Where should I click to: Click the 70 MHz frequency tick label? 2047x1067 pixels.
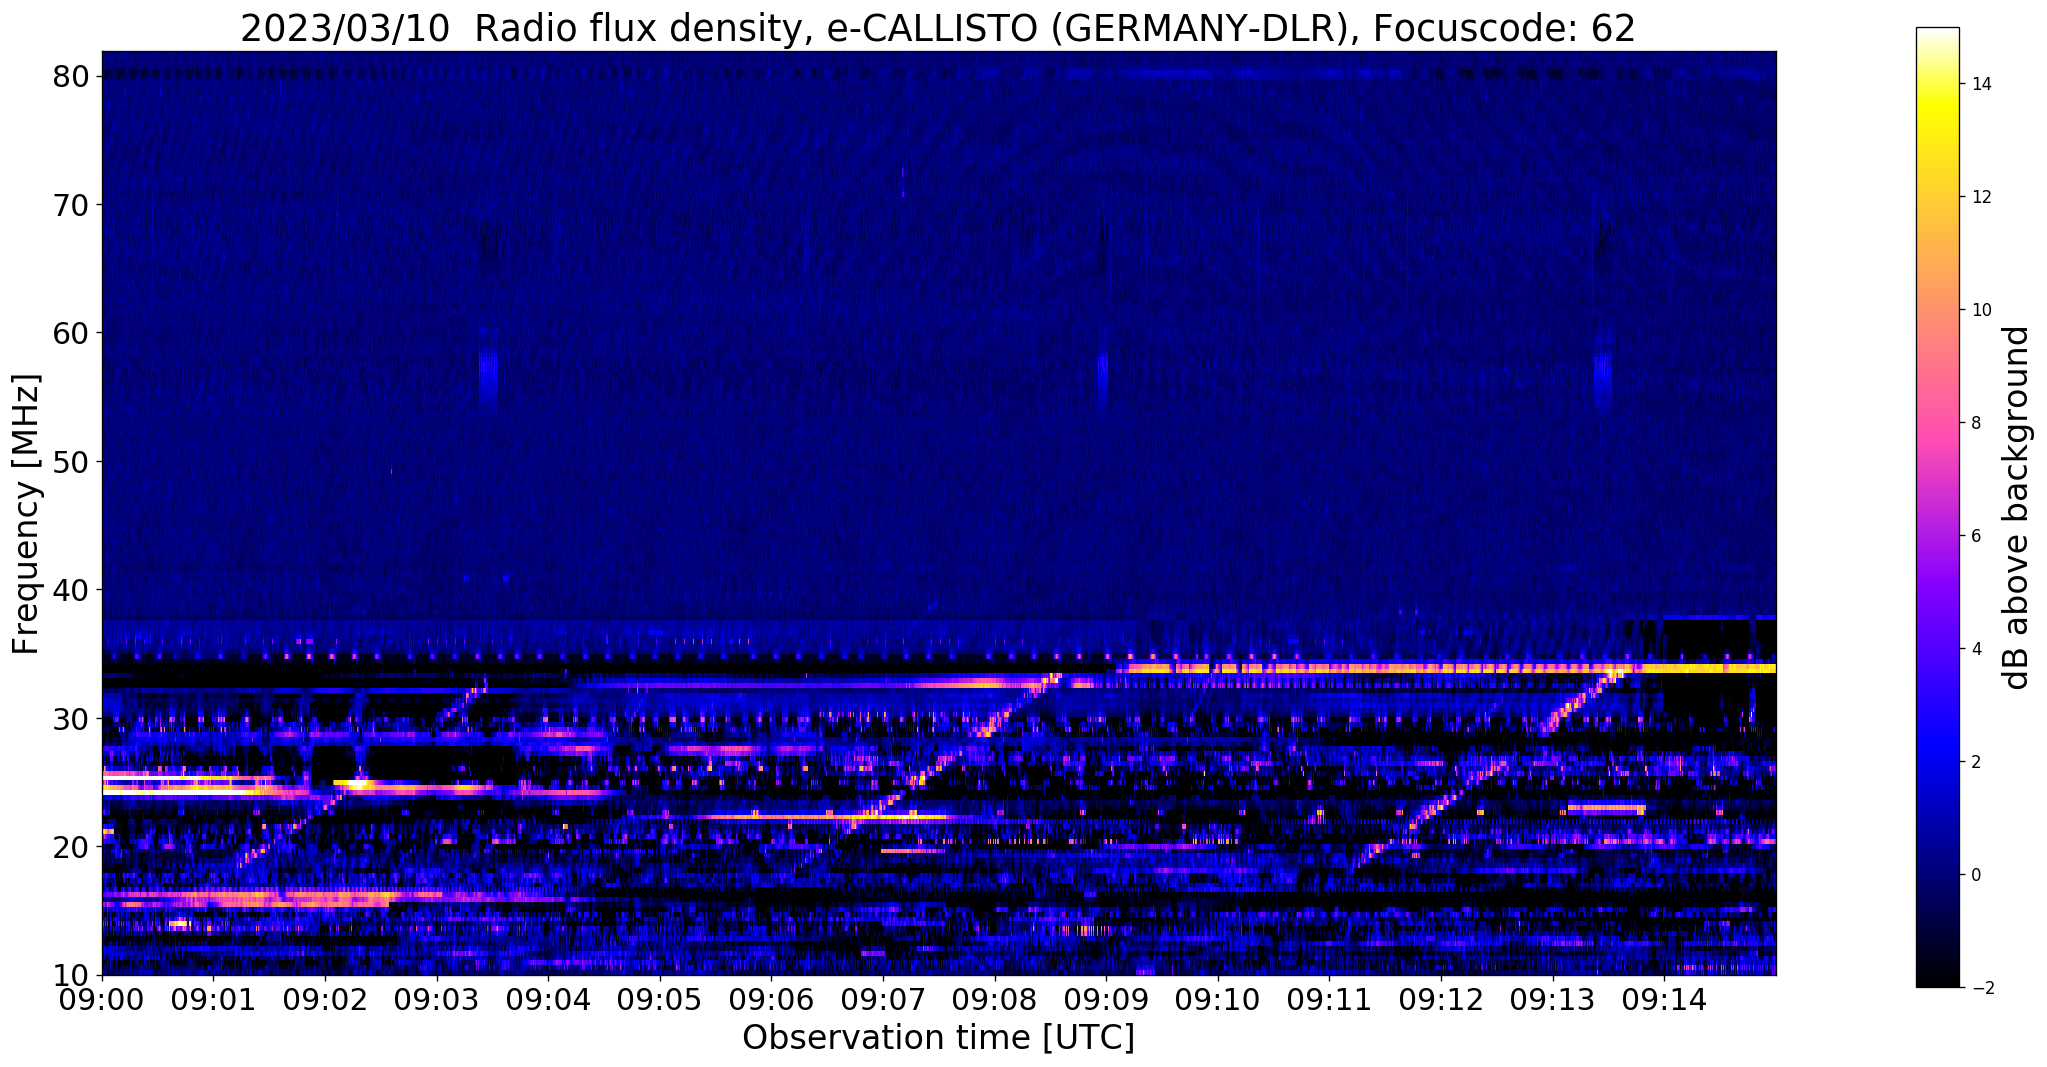pos(72,205)
